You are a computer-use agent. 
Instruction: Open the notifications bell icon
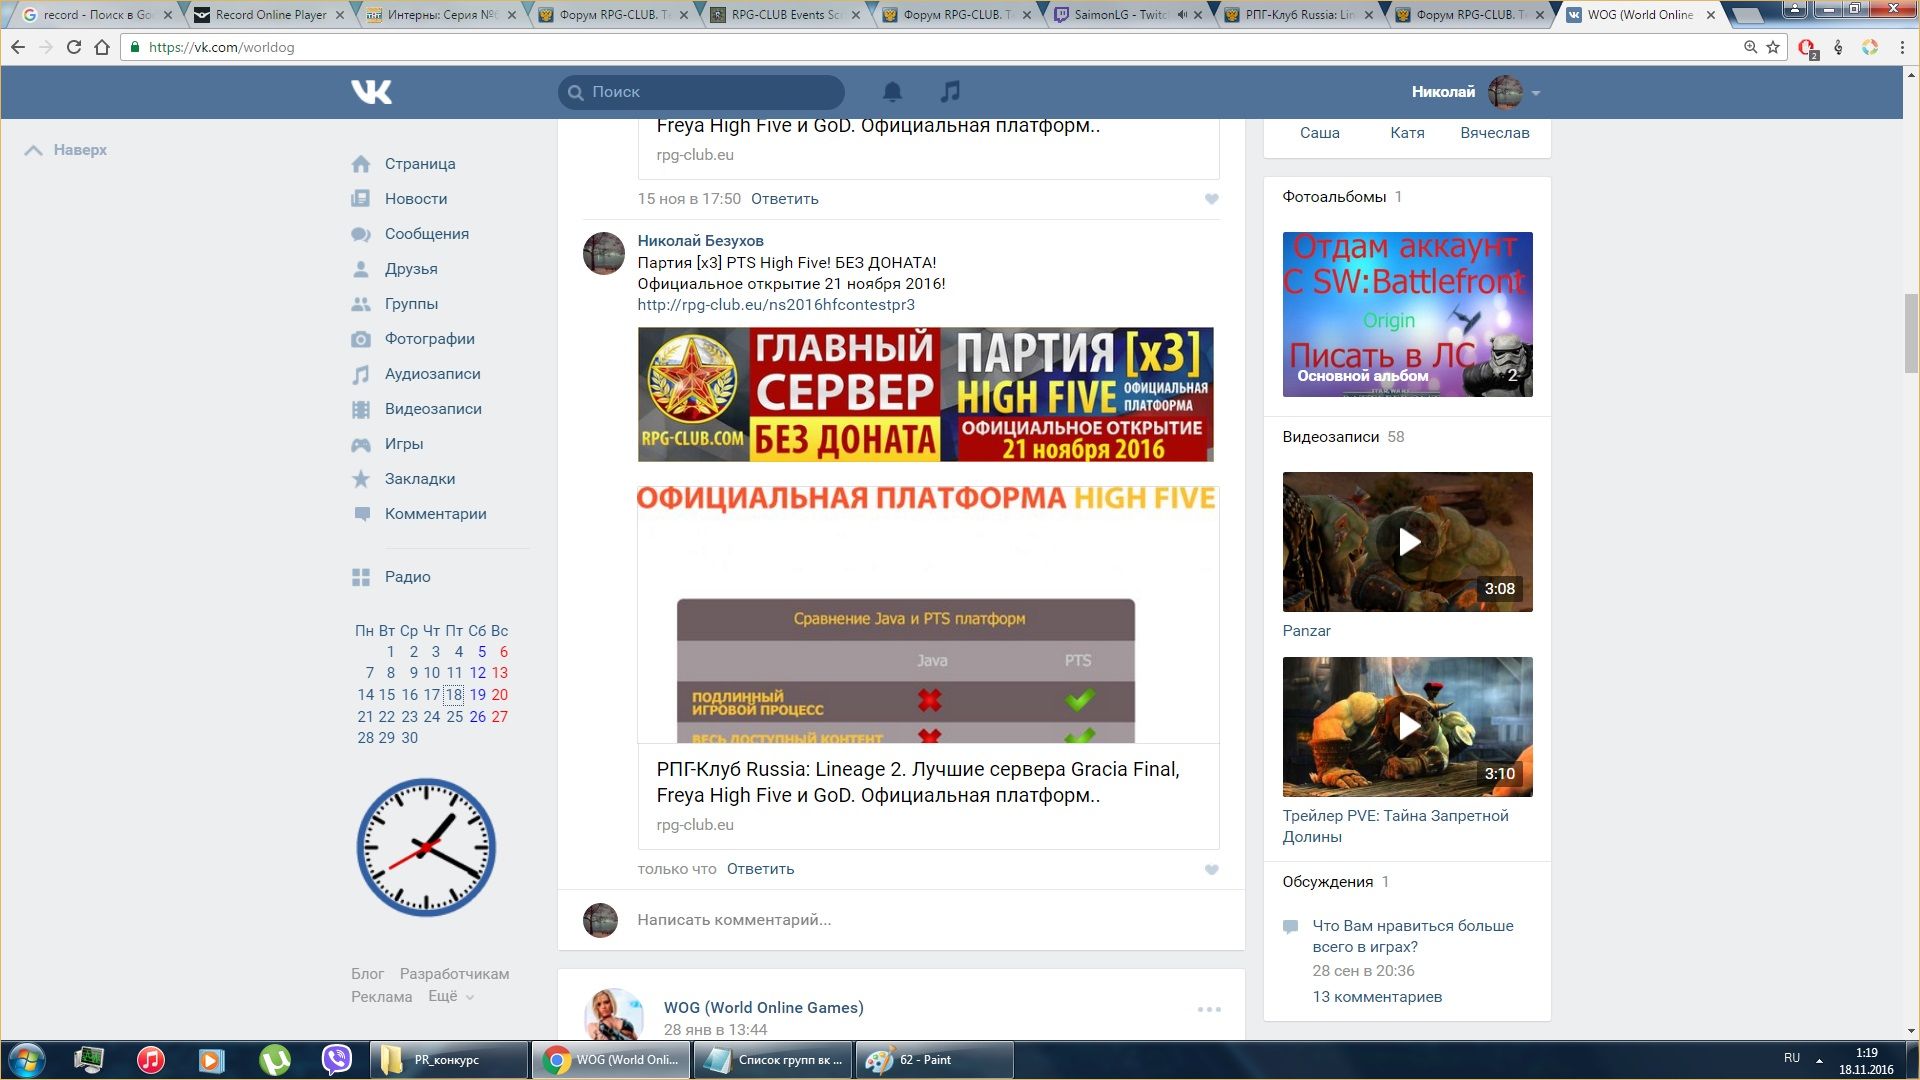pos(892,92)
